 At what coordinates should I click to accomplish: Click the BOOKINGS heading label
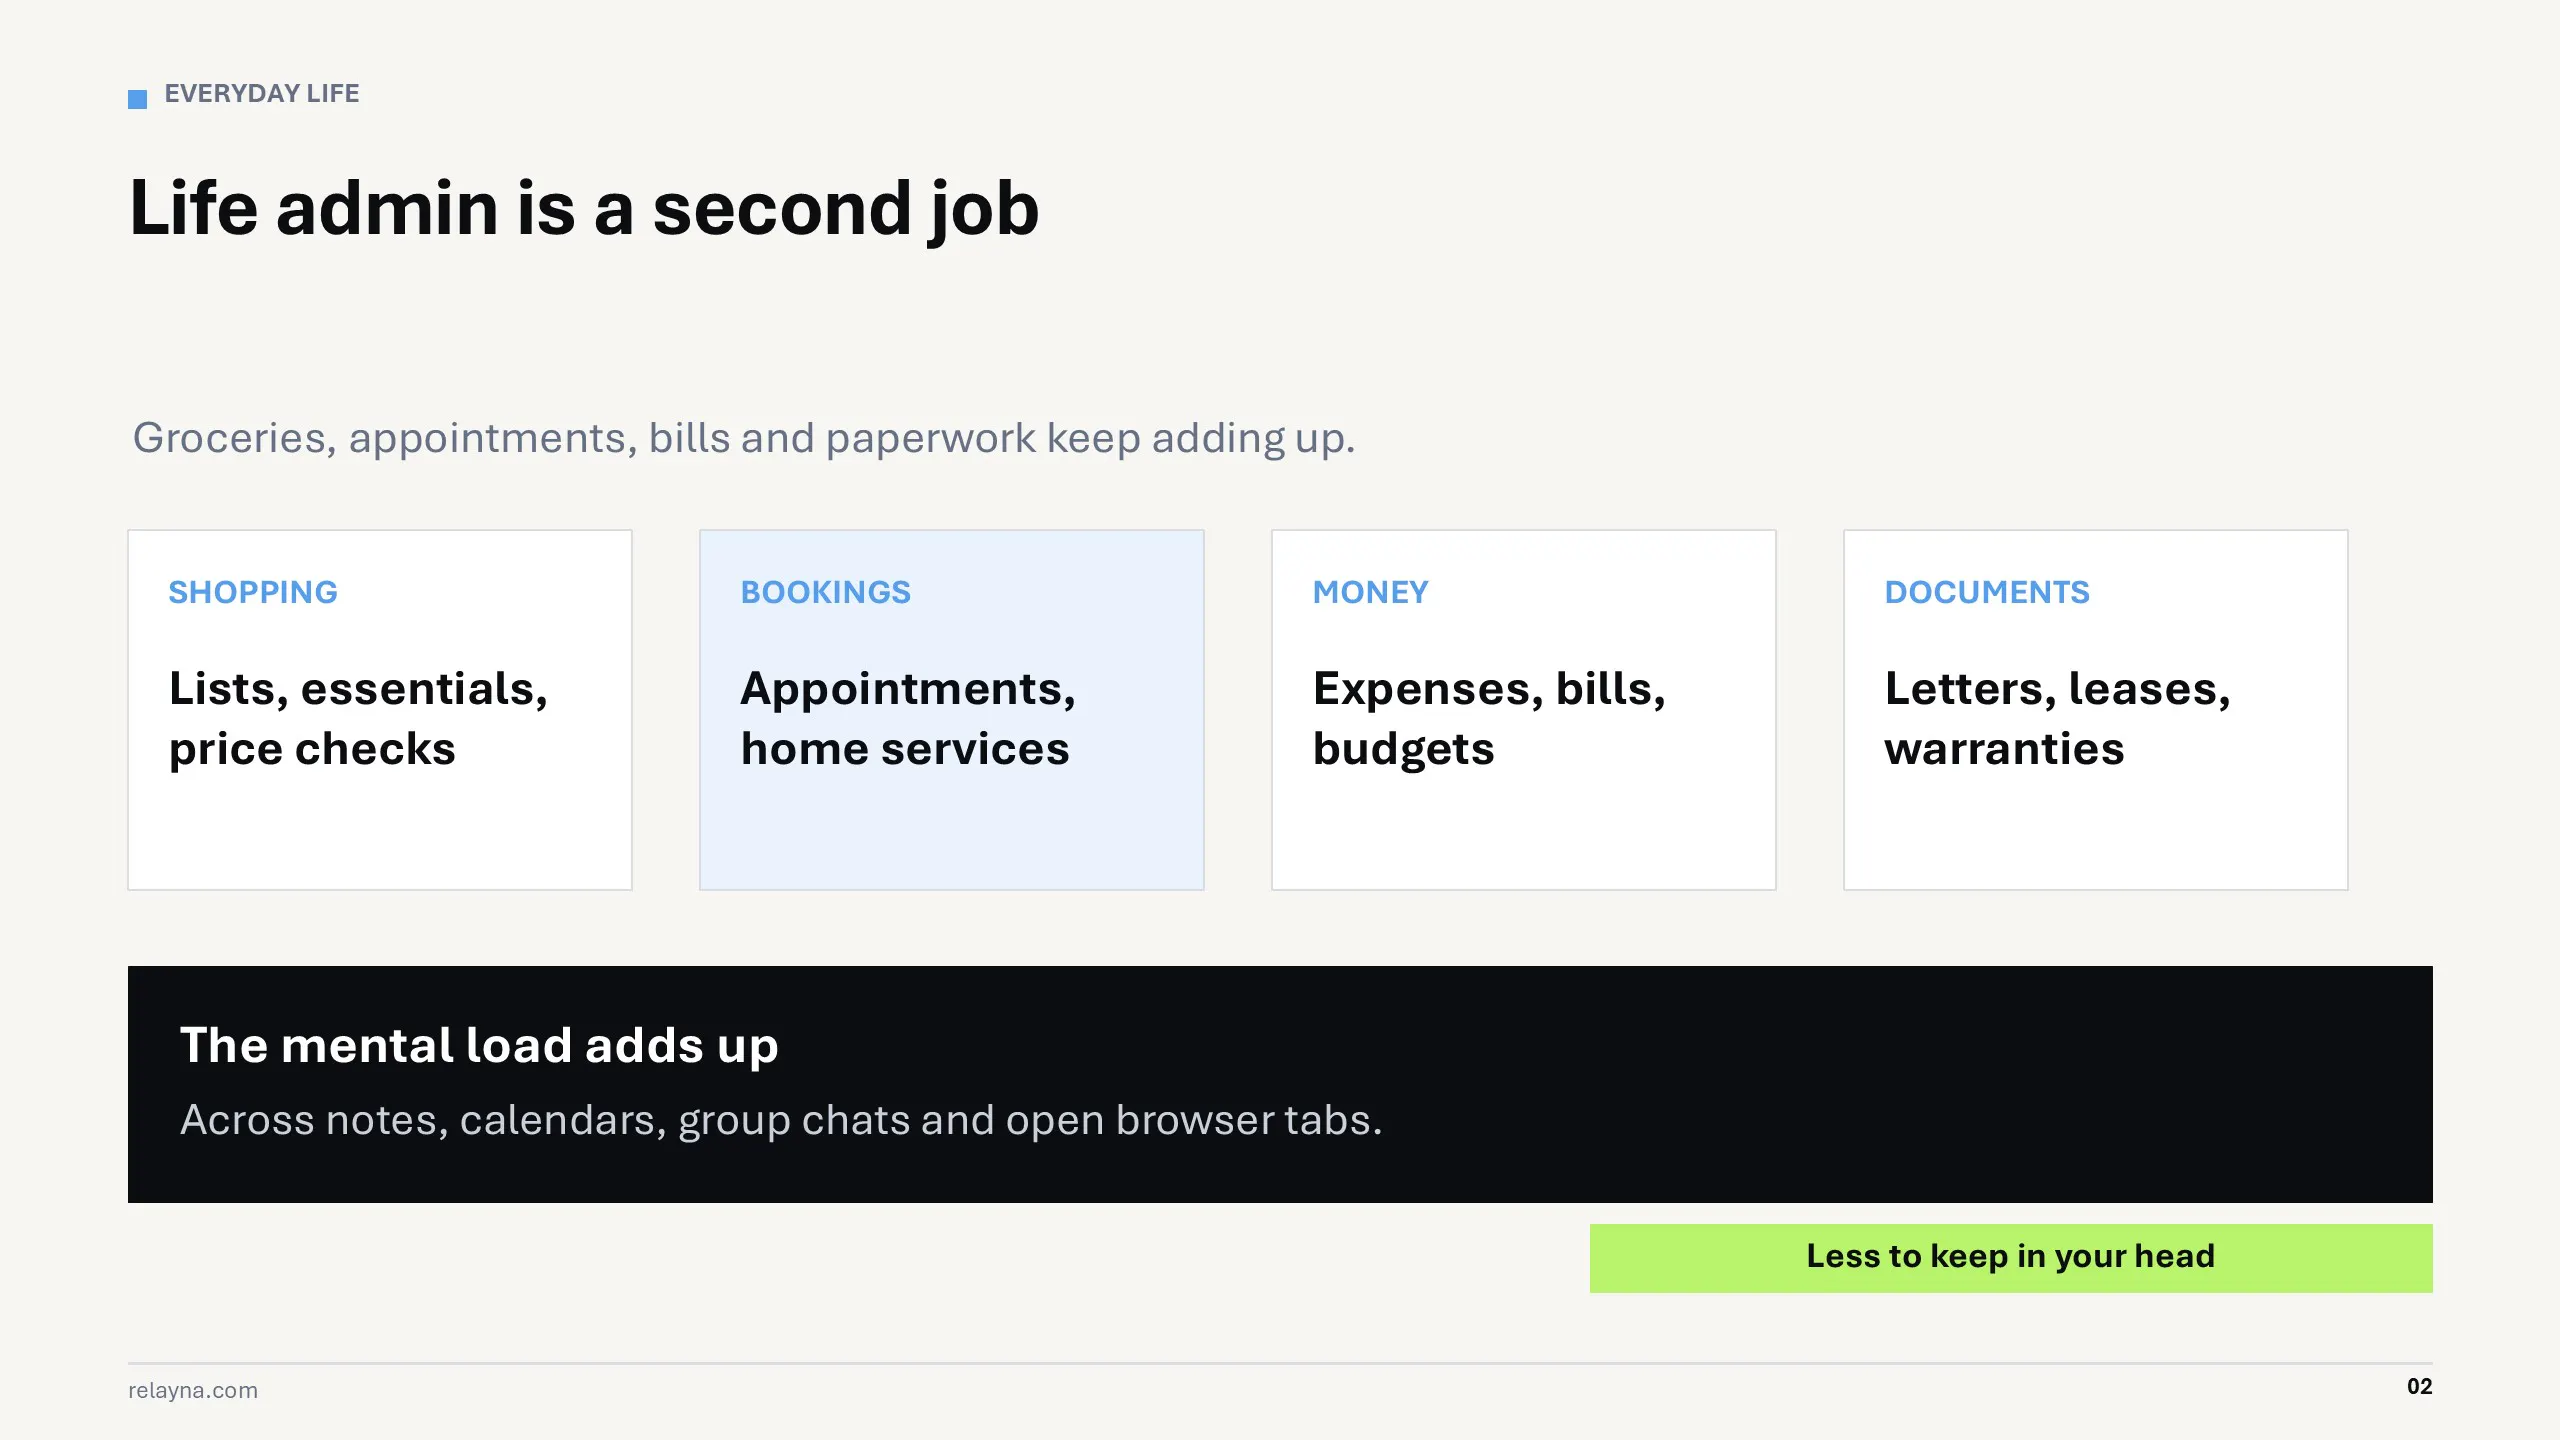click(826, 592)
